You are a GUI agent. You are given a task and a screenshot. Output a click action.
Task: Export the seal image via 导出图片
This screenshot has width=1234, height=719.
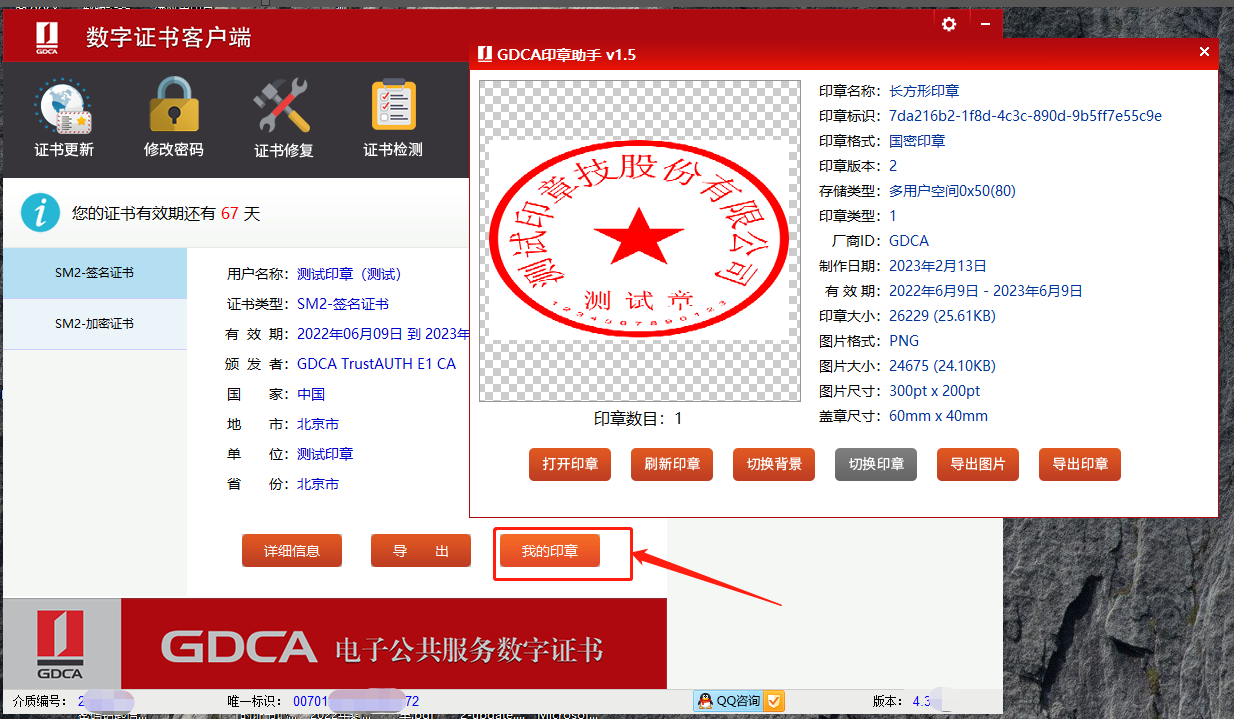(x=978, y=464)
